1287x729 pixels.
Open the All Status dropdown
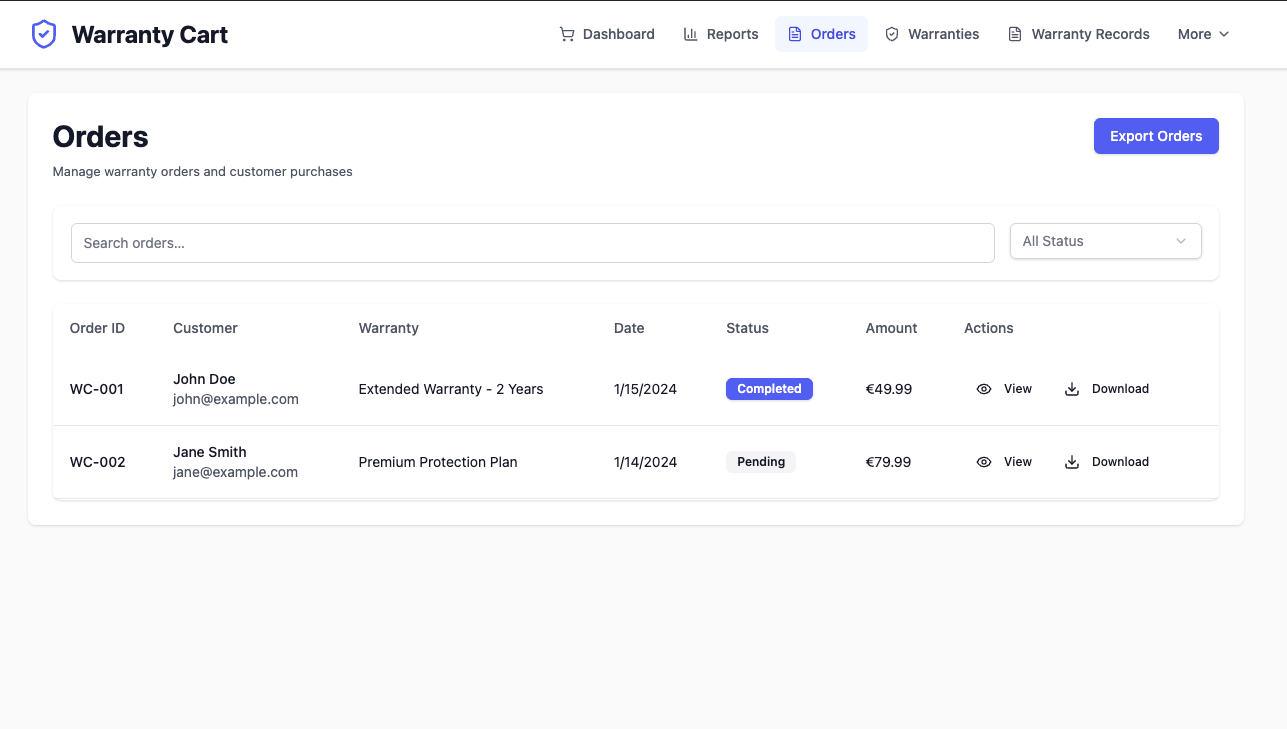pyautogui.click(x=1105, y=241)
